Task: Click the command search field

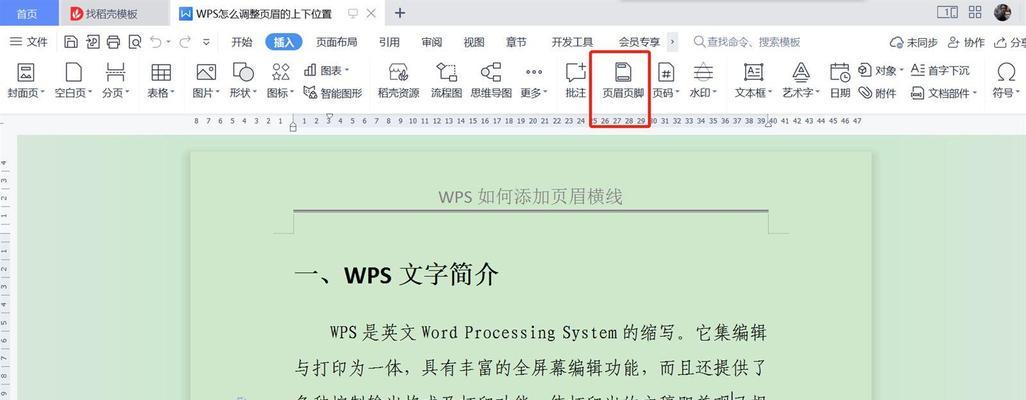Action: (747, 42)
